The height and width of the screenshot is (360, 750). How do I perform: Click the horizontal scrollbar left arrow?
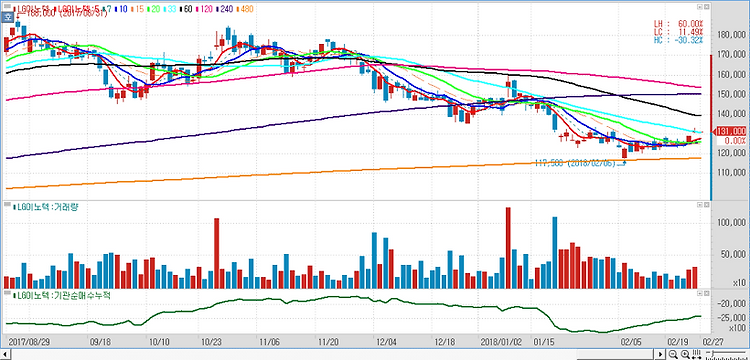point(4,354)
